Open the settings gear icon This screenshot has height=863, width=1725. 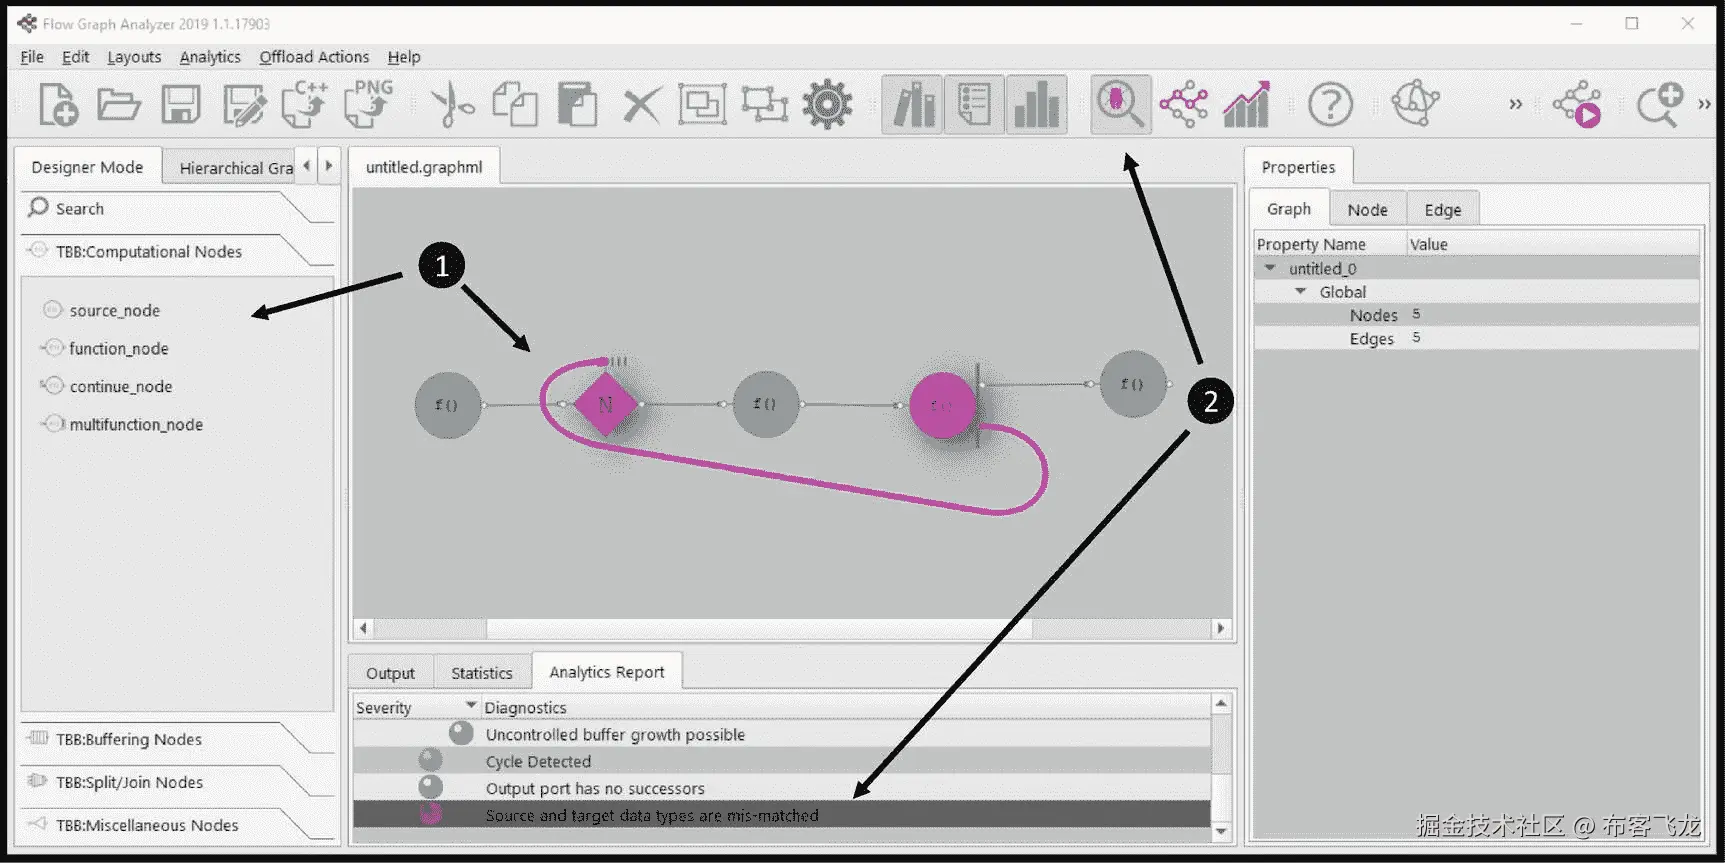(x=828, y=105)
